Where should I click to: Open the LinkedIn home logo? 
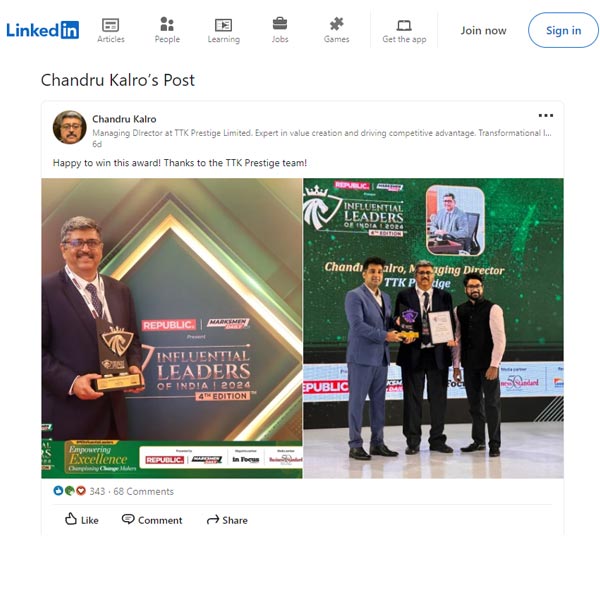pyautogui.click(x=42, y=30)
